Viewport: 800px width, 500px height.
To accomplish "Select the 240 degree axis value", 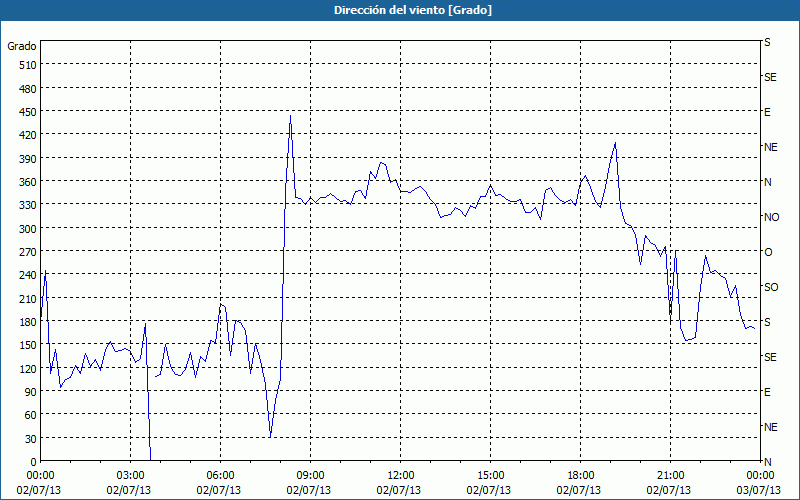I will [28, 276].
